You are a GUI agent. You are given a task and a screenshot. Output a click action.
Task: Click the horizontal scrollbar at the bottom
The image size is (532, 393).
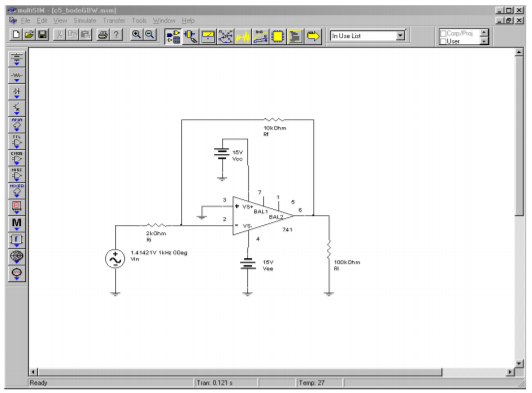tap(271, 372)
